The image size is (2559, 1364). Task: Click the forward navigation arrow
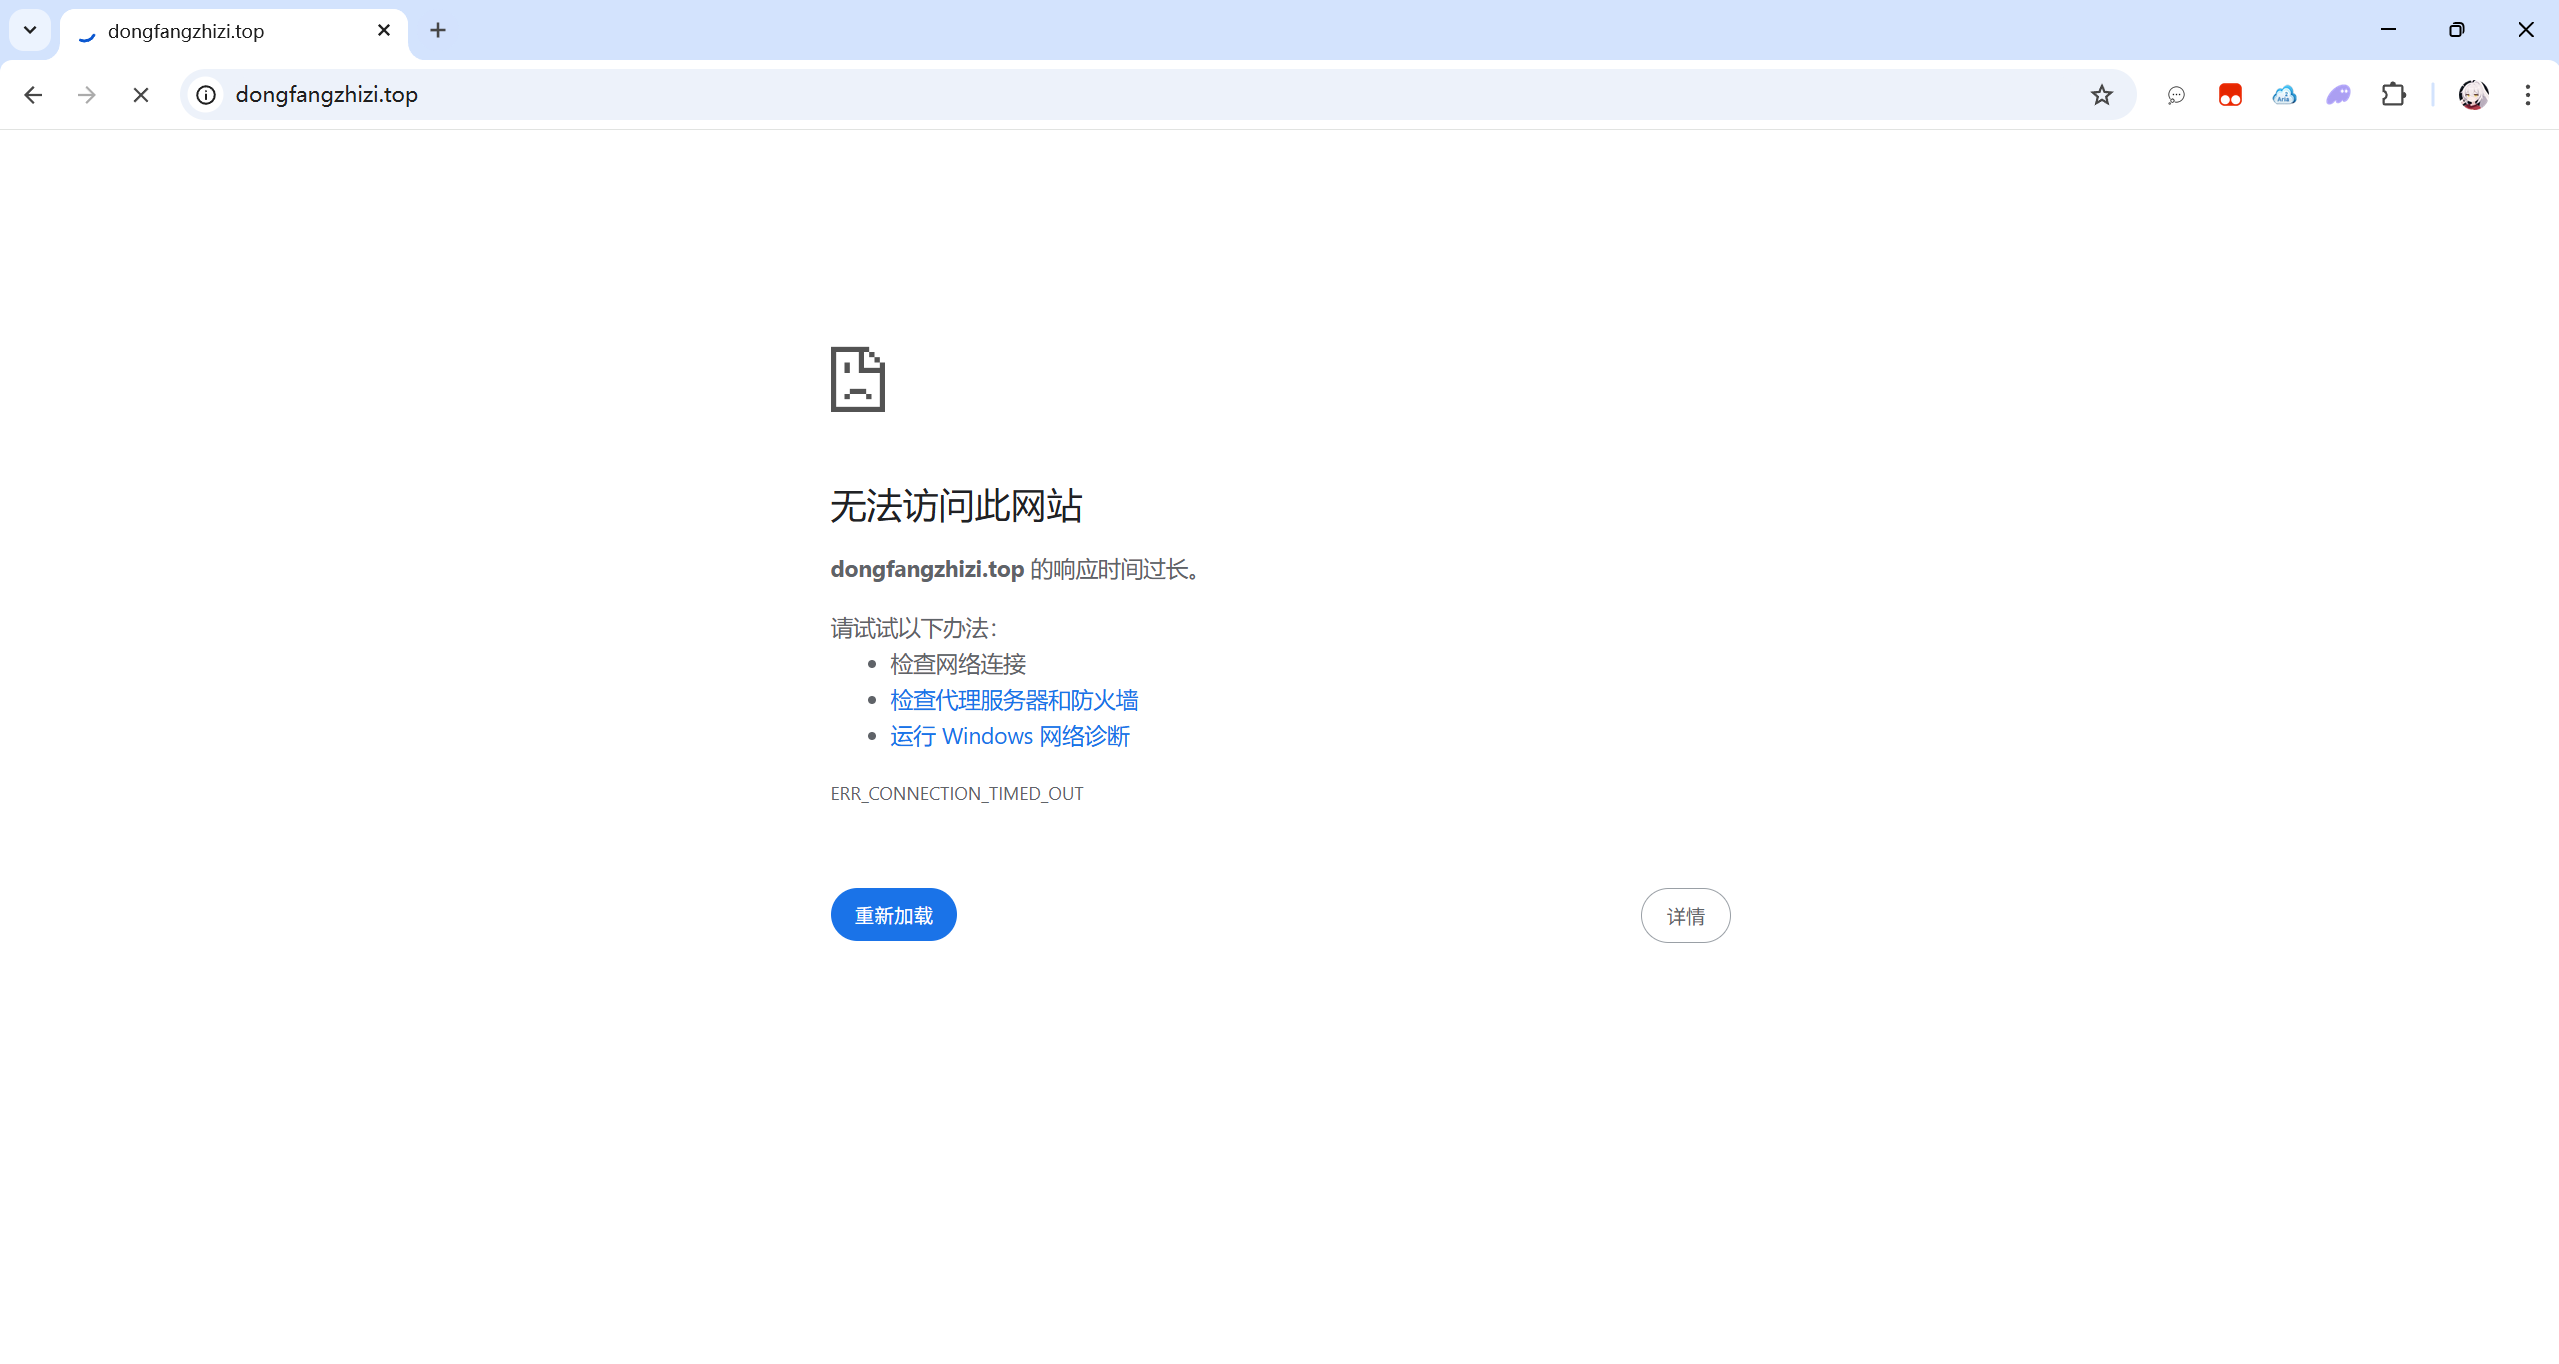[x=87, y=95]
